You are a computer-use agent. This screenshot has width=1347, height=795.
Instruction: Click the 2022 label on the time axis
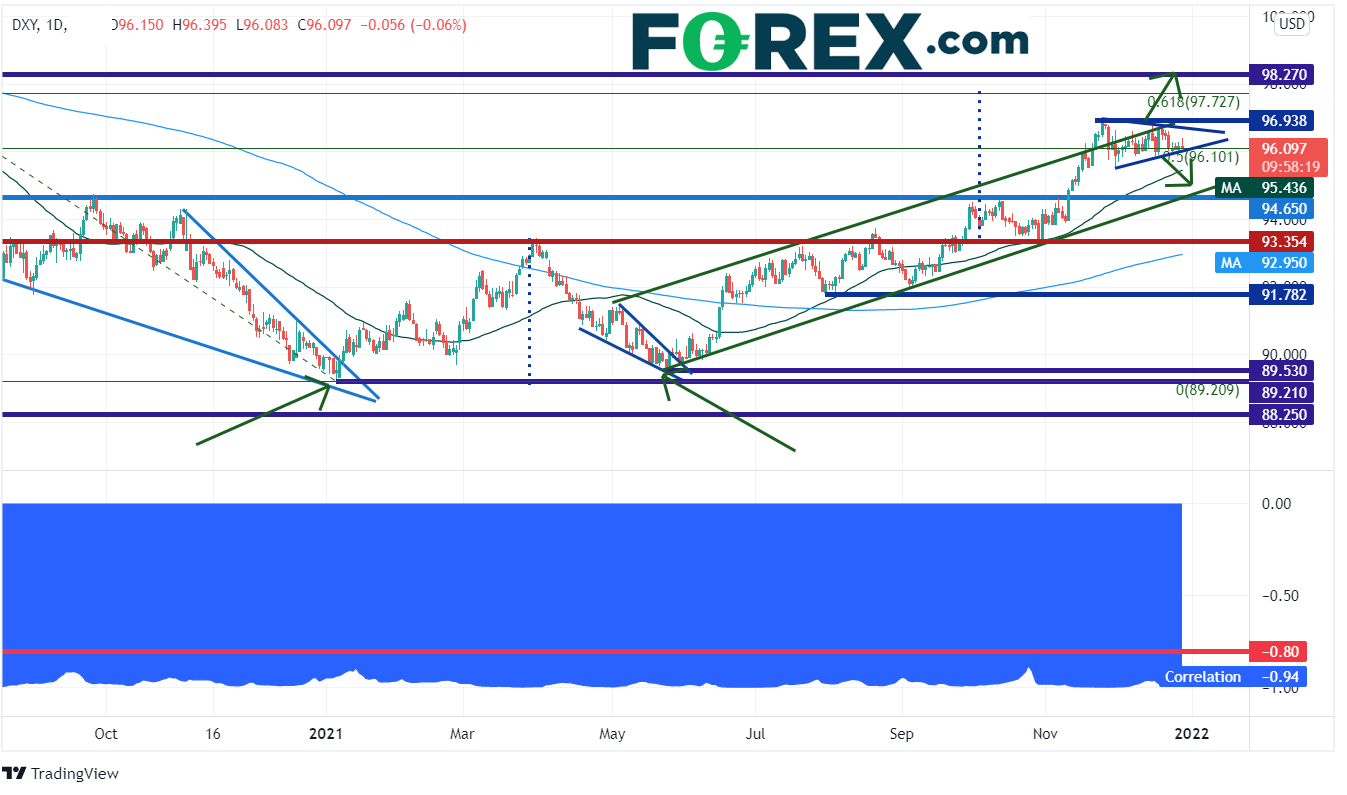pos(1192,733)
